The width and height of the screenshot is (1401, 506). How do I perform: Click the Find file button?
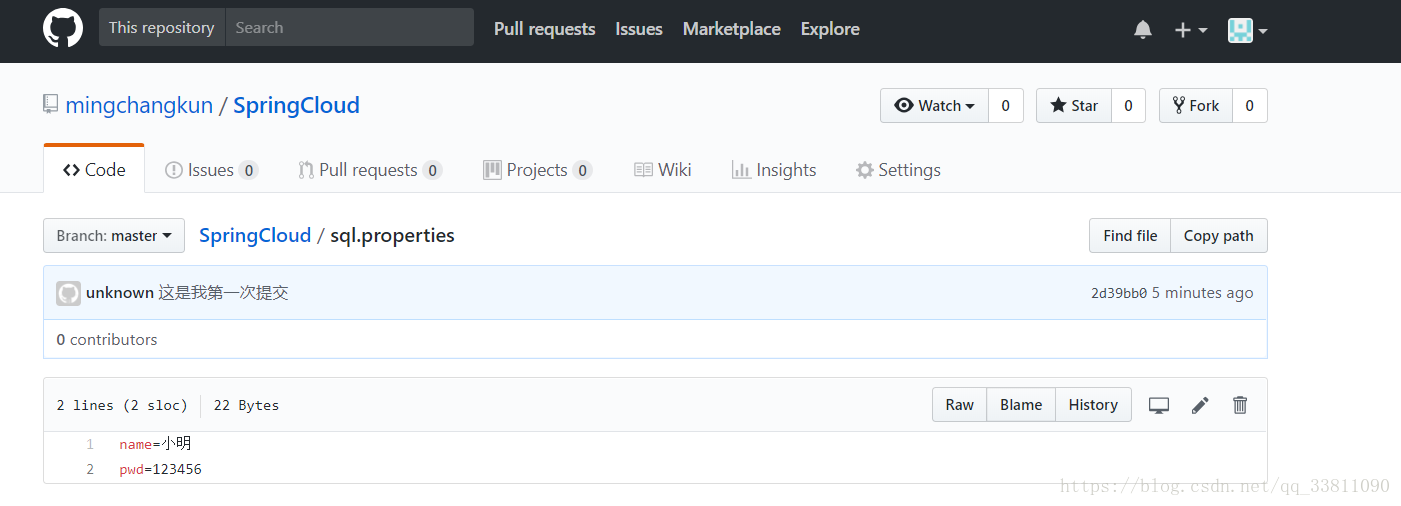click(1130, 236)
